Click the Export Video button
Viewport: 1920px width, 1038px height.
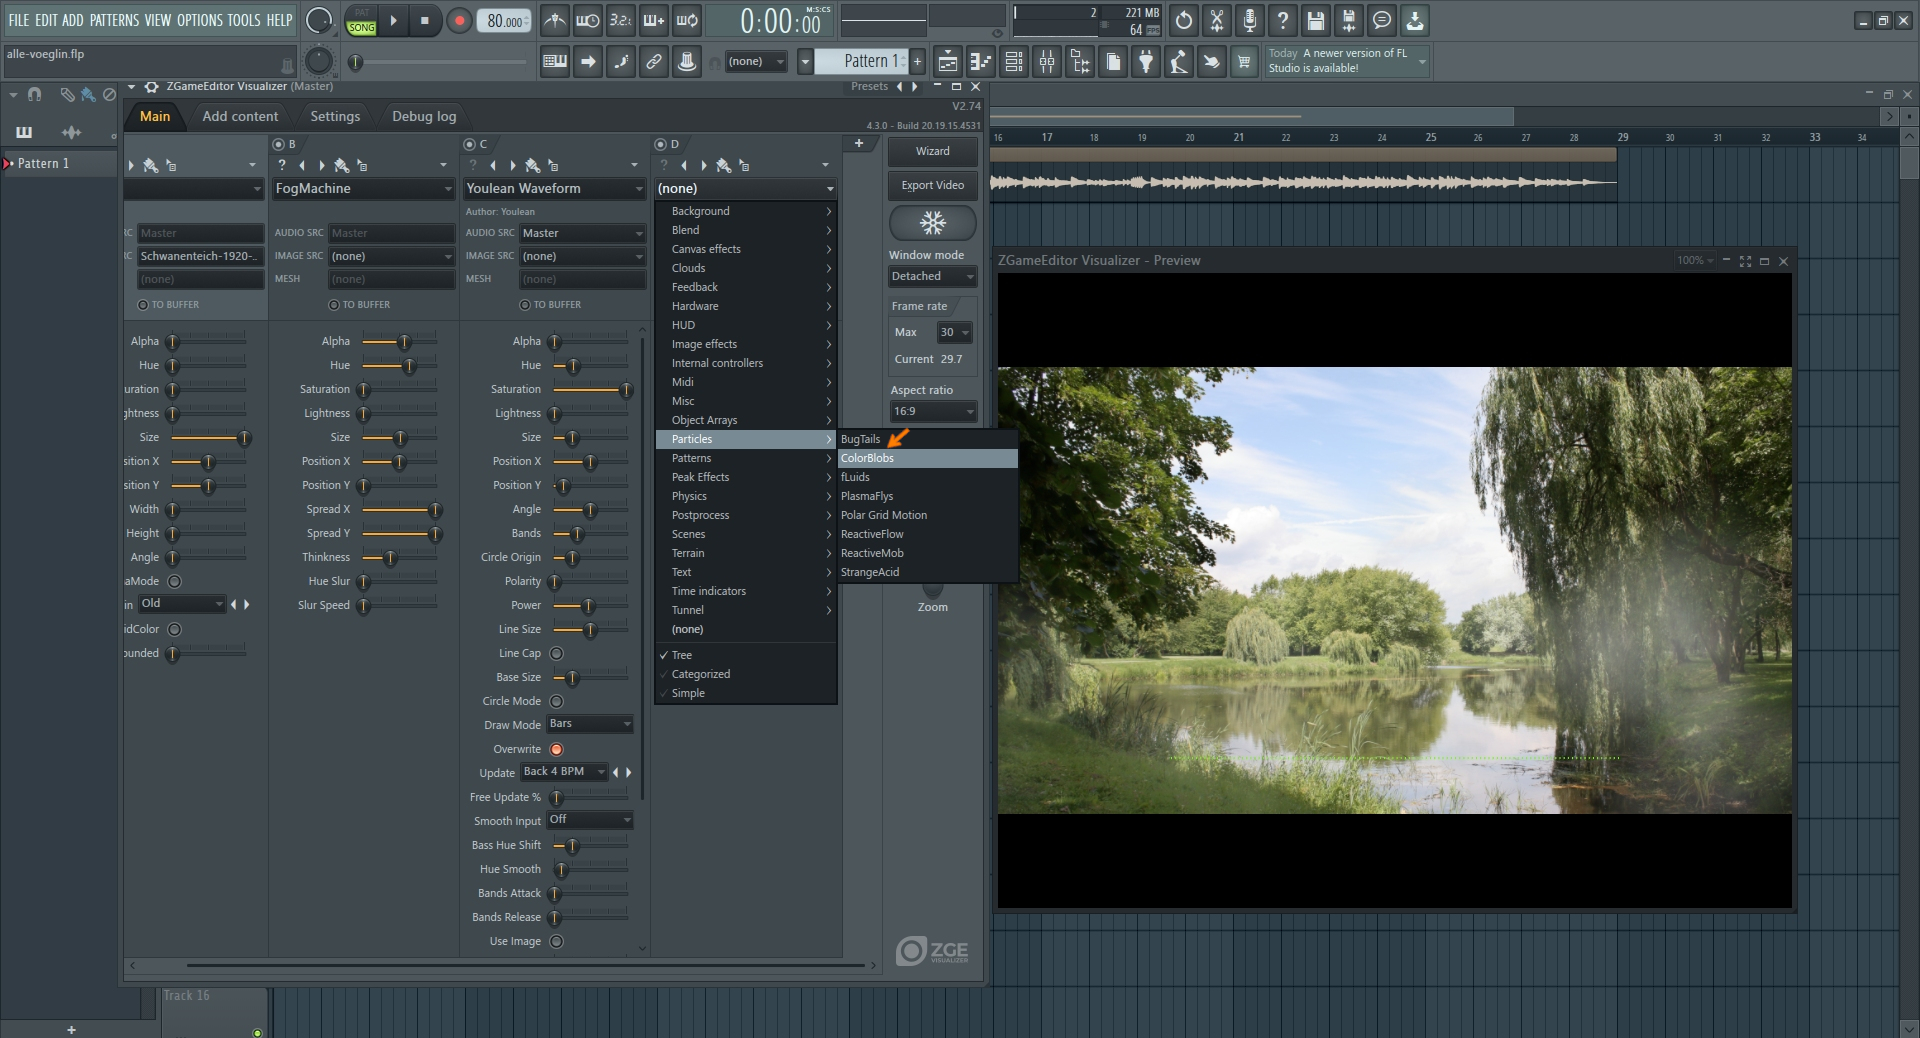(933, 185)
